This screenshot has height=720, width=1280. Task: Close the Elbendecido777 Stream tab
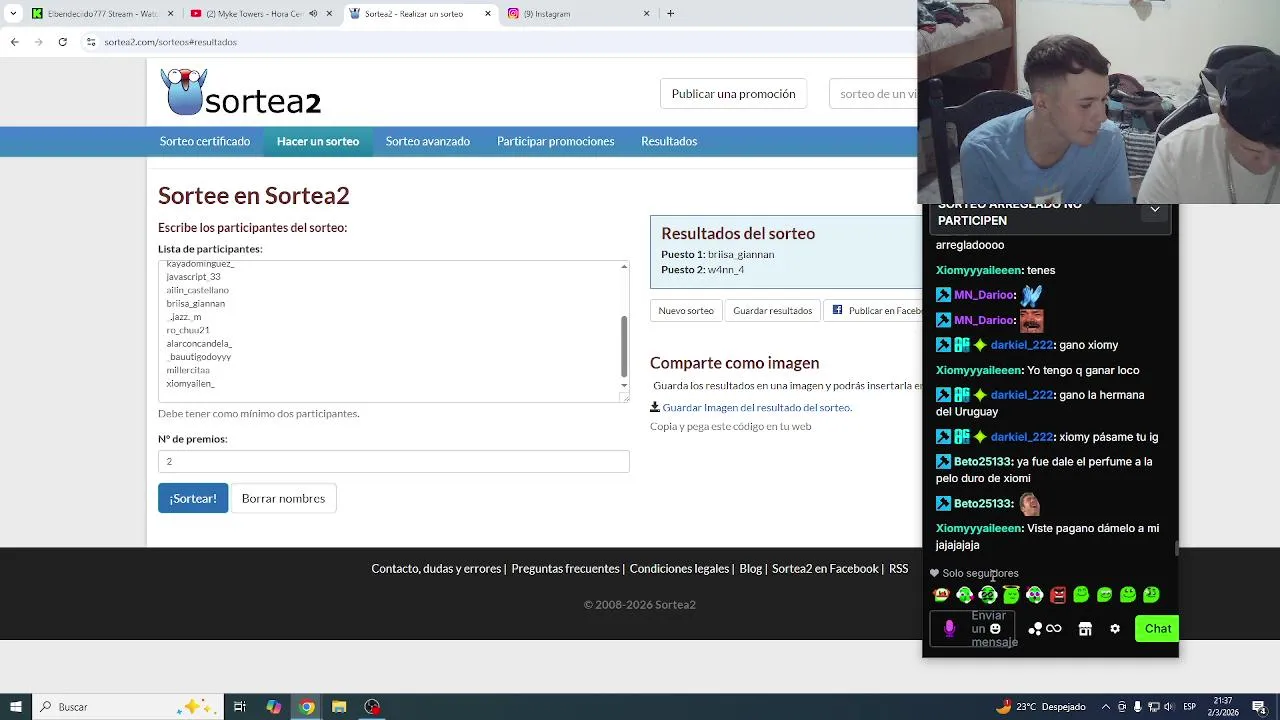pos(171,14)
